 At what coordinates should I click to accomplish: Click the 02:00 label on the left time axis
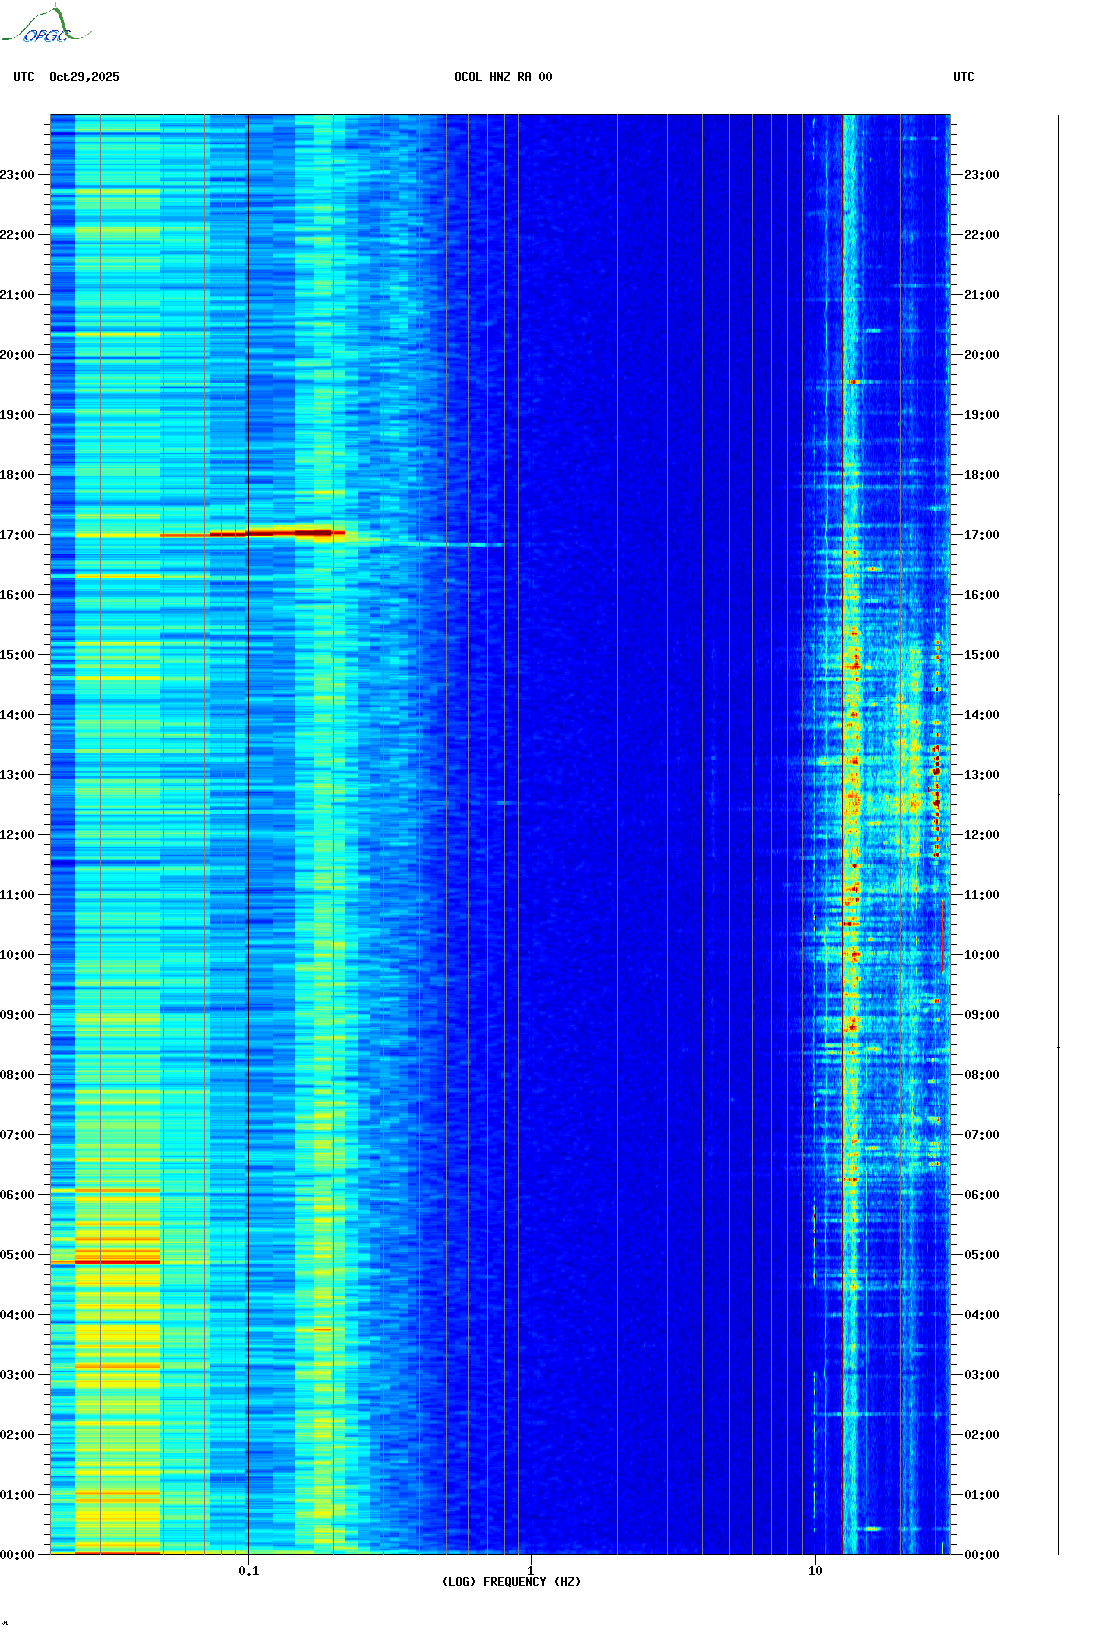coord(17,1435)
